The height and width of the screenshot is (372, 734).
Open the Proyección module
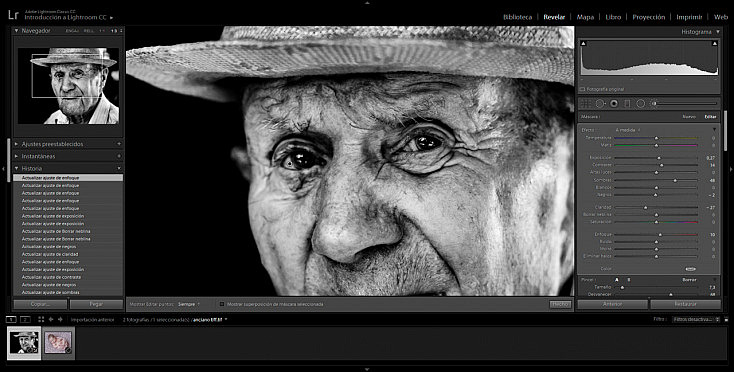tap(648, 17)
